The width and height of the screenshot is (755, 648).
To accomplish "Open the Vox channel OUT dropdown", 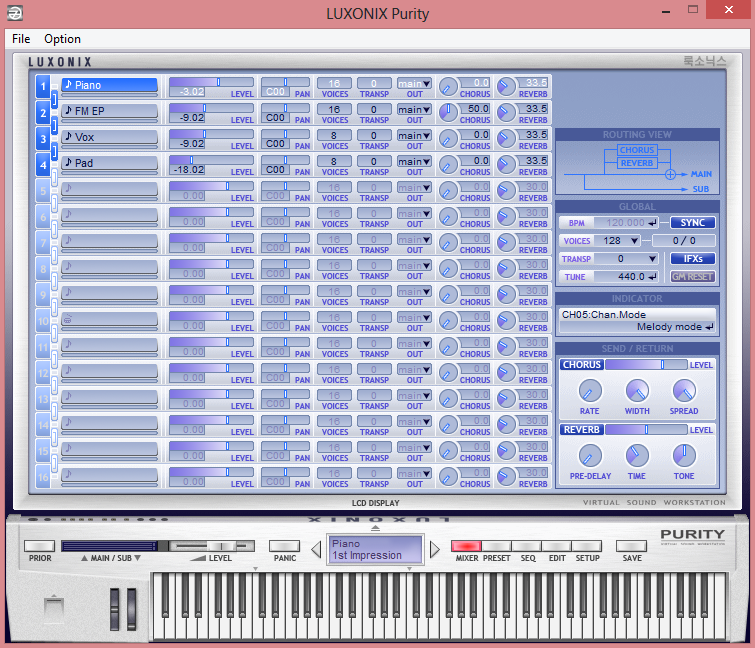I will [414, 135].
